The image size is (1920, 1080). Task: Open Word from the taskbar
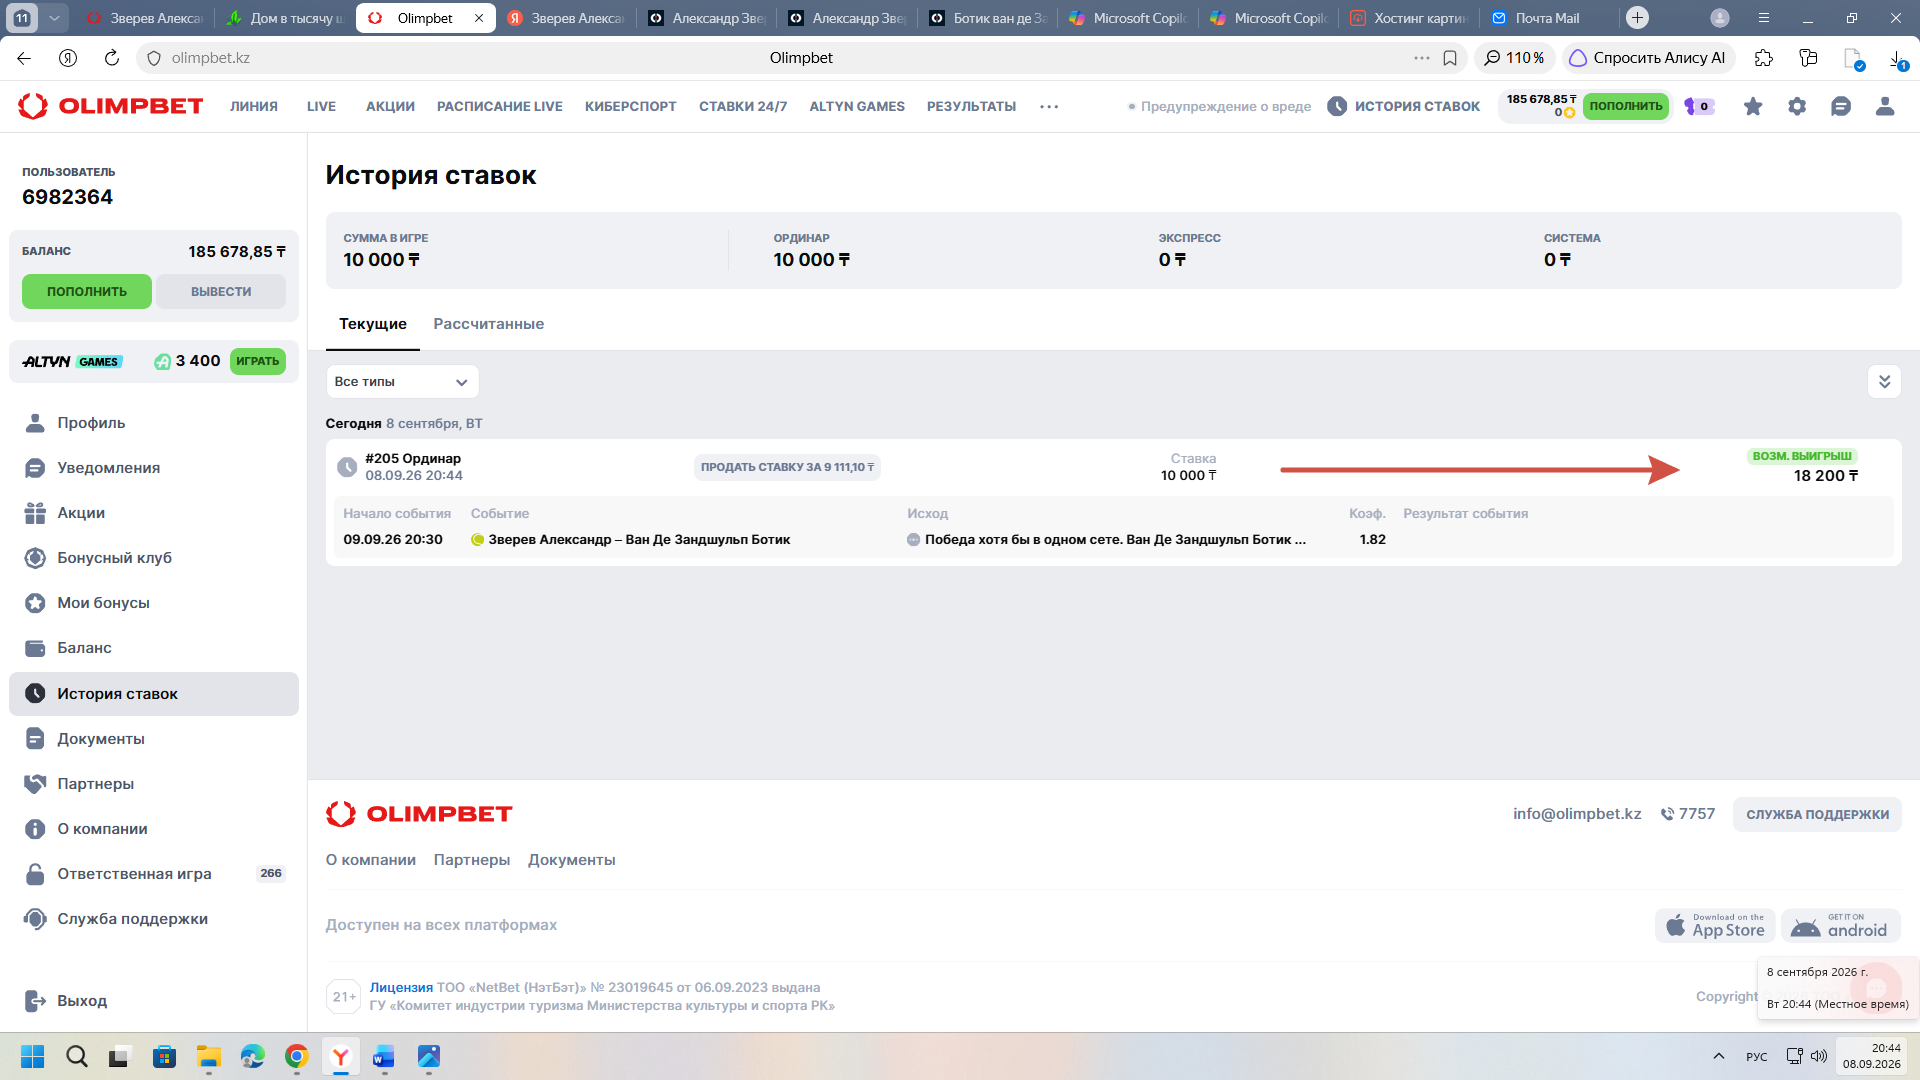(384, 1056)
